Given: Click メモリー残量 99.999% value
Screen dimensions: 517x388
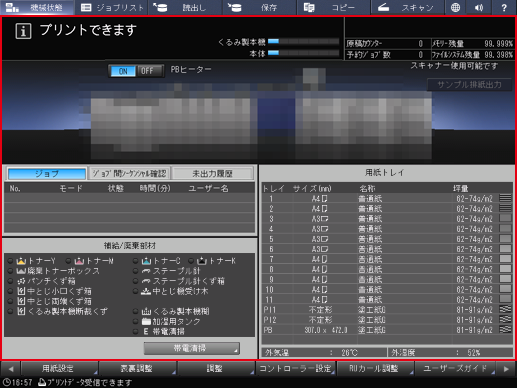Looking at the screenshot, I should coord(498,44).
